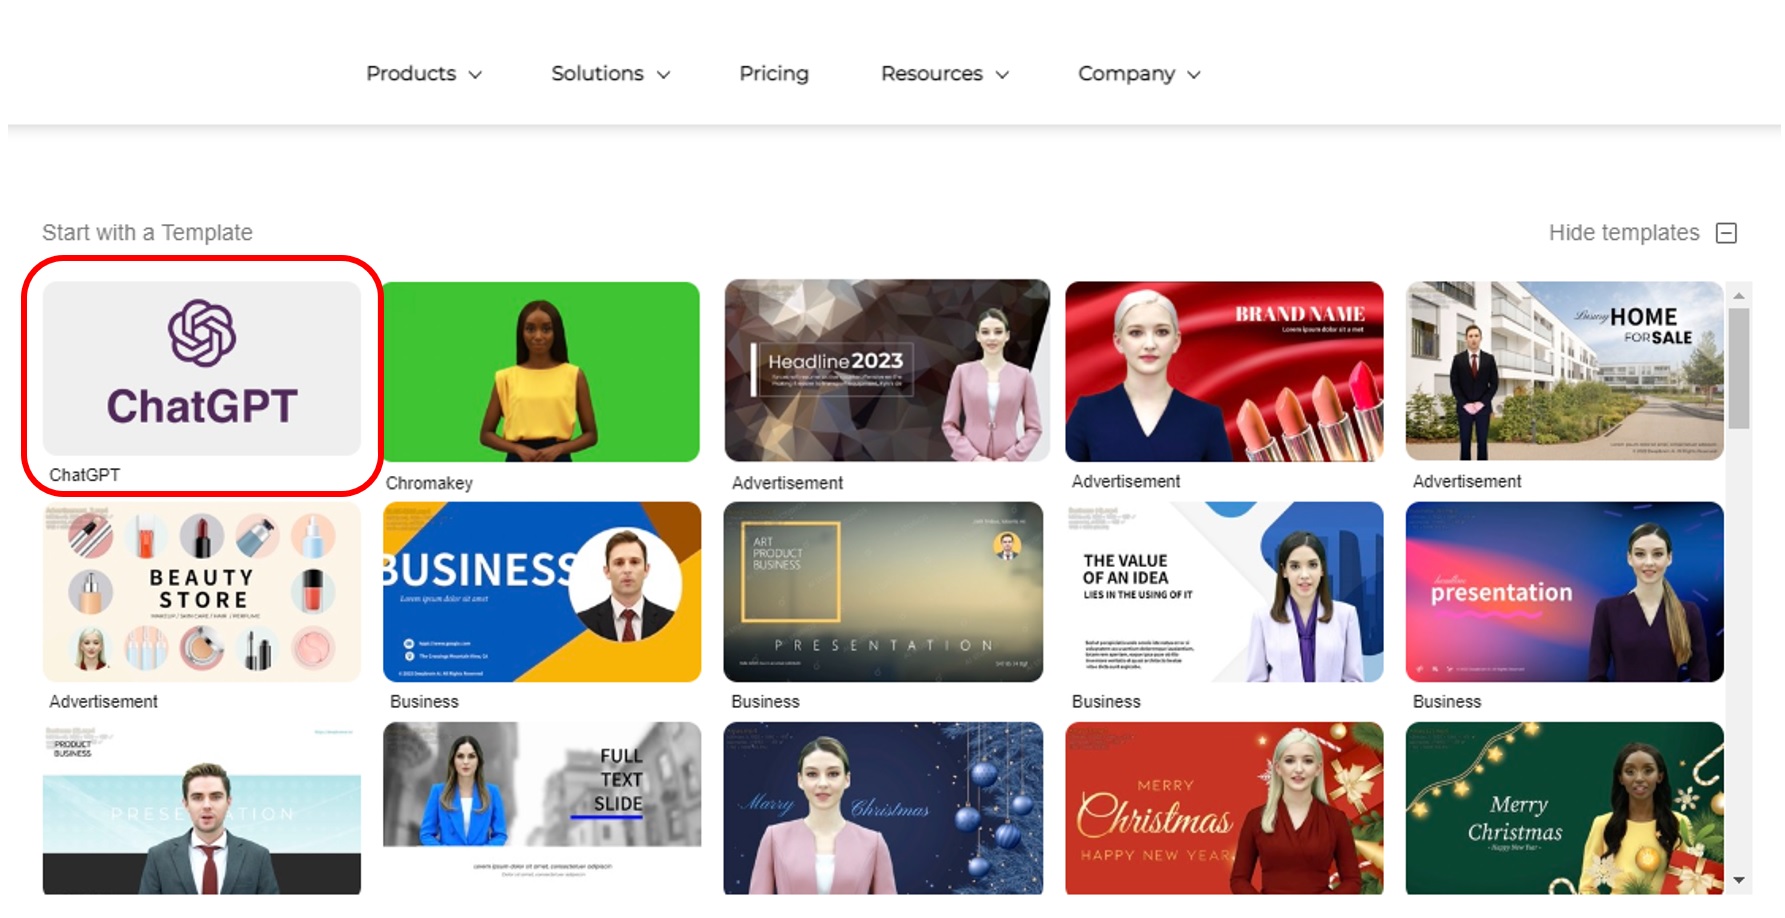Pick the Brand Name lipstick advertisement template
The width and height of the screenshot is (1785, 918).
(x=1224, y=372)
